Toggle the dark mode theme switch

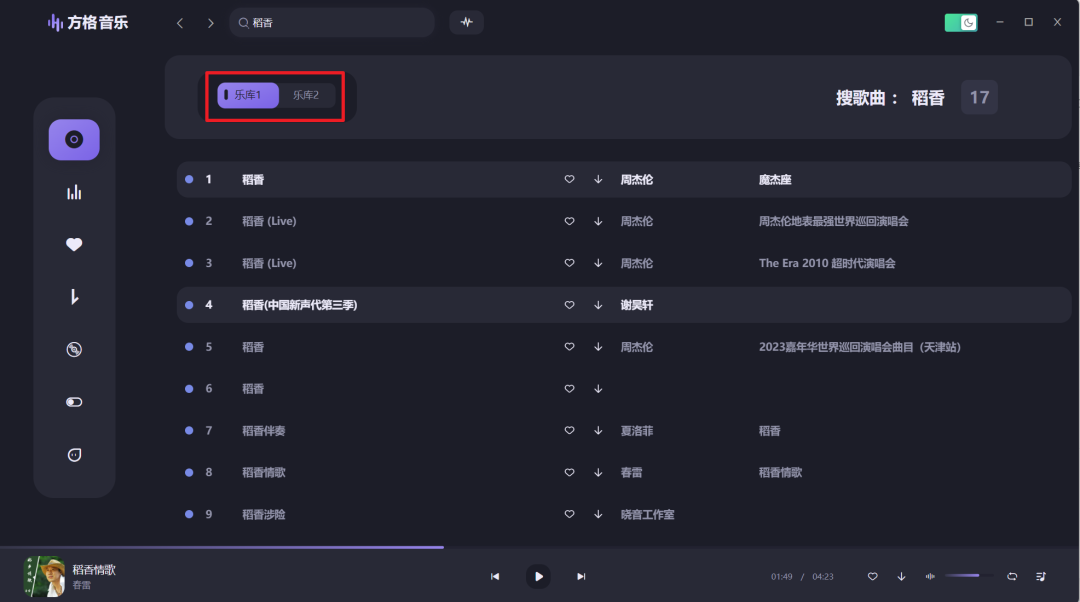click(961, 23)
